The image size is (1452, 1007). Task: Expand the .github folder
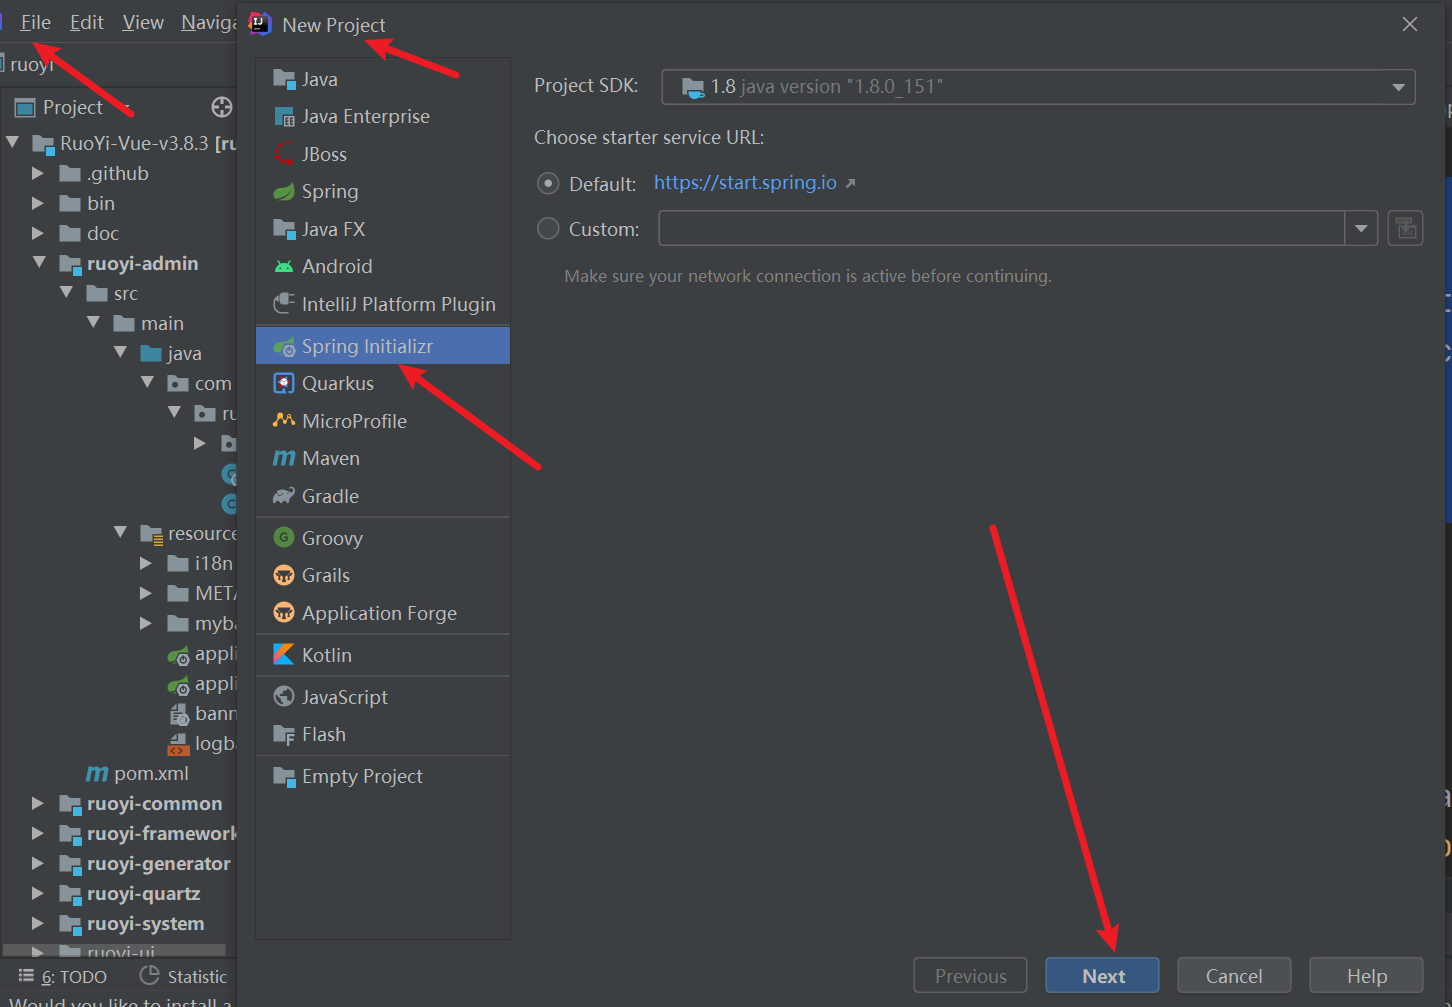38,173
